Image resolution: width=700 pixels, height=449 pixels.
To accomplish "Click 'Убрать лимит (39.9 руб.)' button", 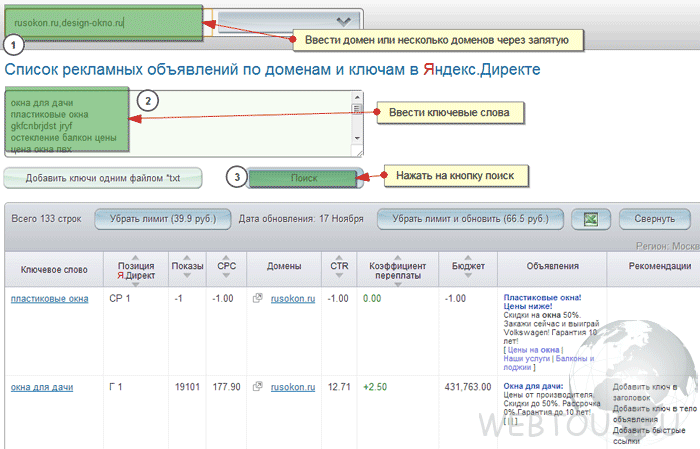I will pyautogui.click(x=163, y=219).
